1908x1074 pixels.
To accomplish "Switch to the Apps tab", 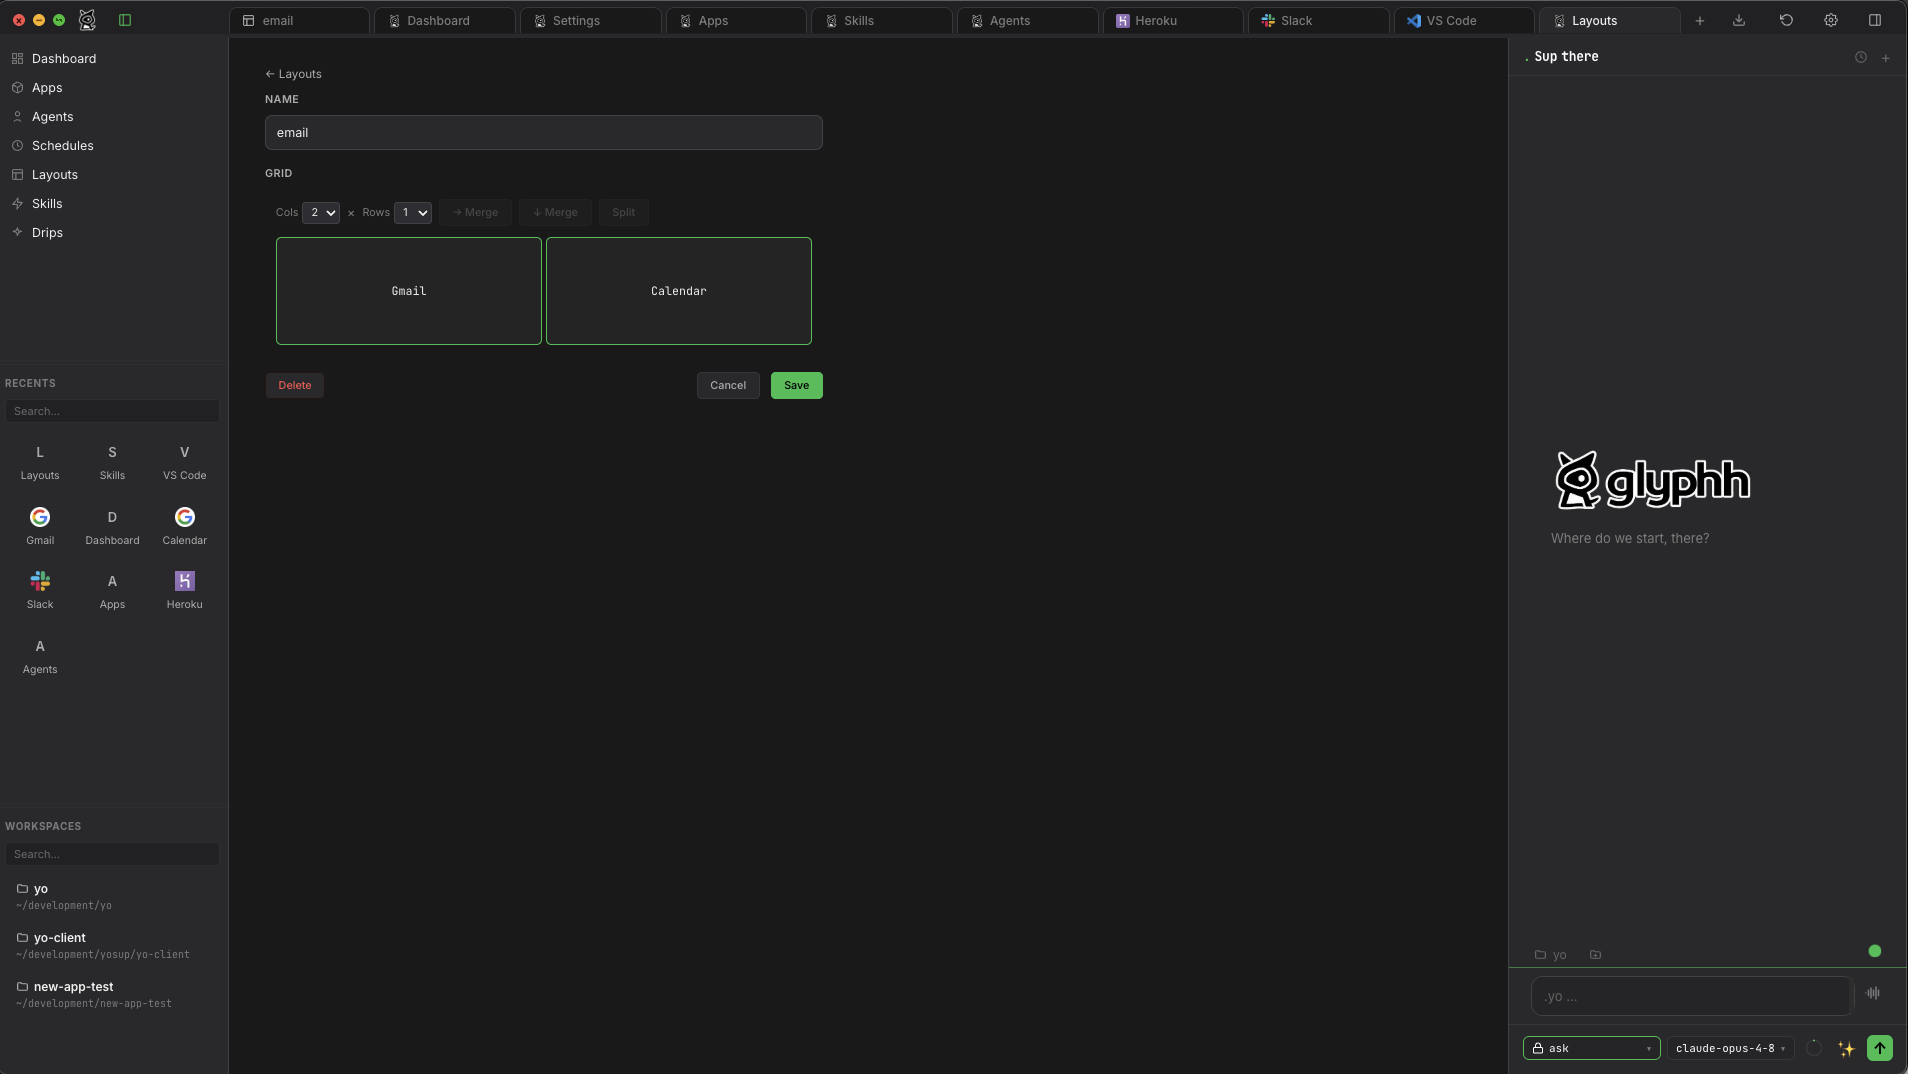I will [737, 21].
